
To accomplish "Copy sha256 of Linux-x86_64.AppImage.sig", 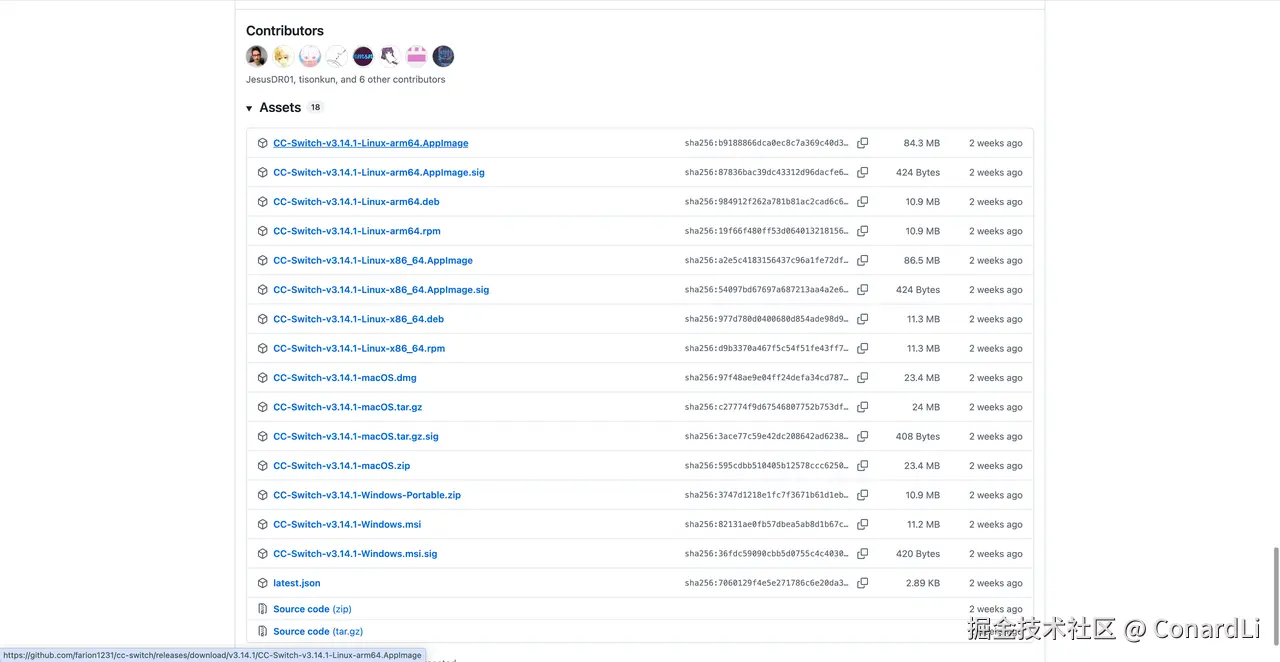I will pyautogui.click(x=862, y=290).
